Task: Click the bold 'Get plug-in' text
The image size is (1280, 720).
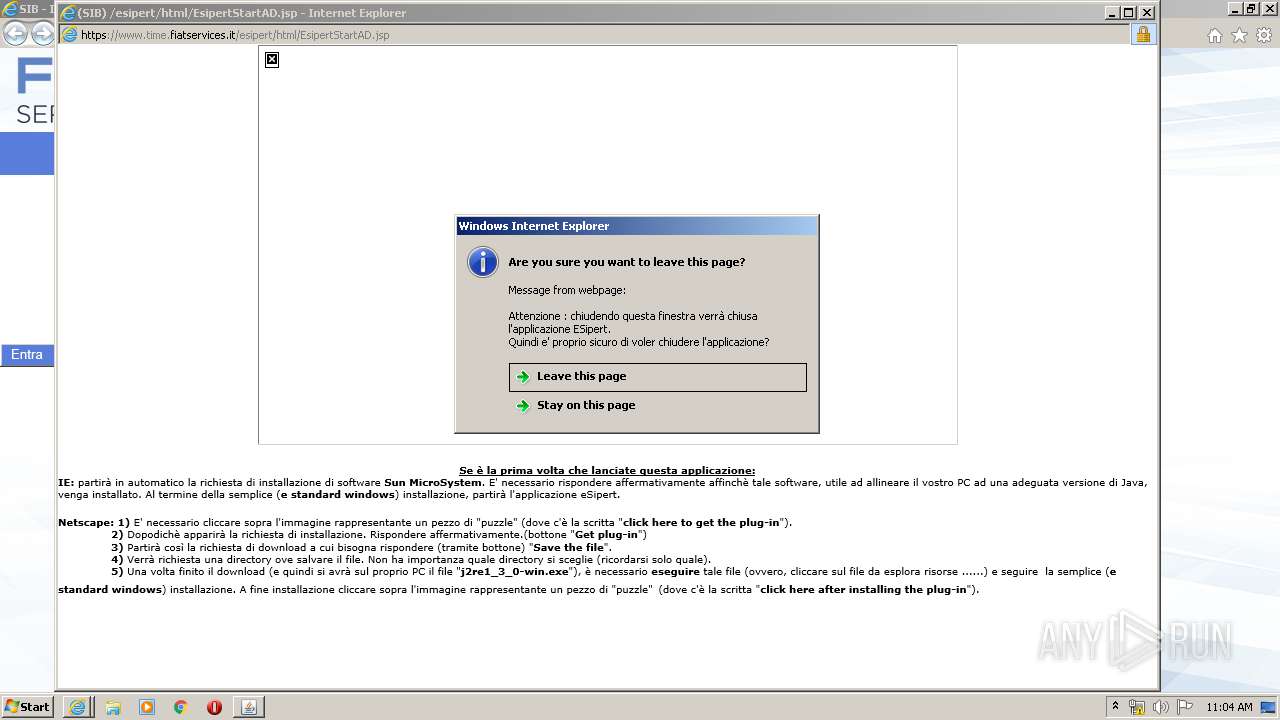Action: 607,535
